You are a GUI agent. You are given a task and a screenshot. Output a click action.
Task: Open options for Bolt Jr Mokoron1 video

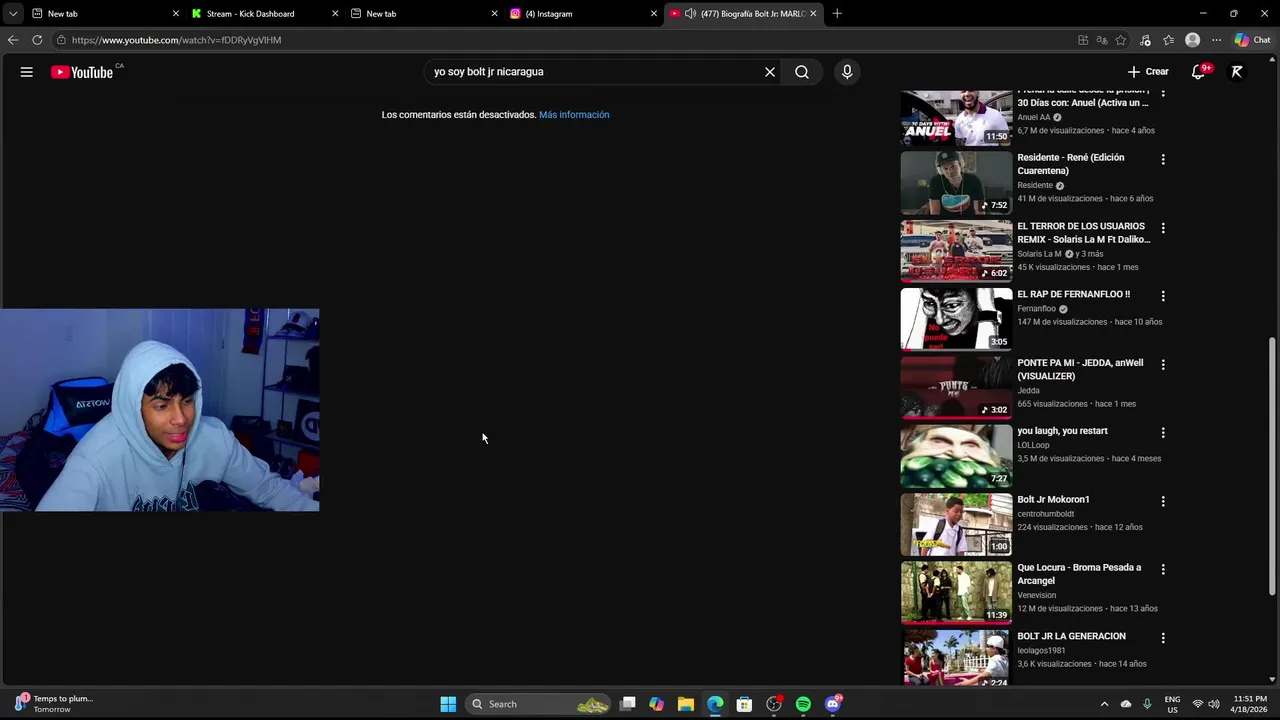coord(1163,501)
